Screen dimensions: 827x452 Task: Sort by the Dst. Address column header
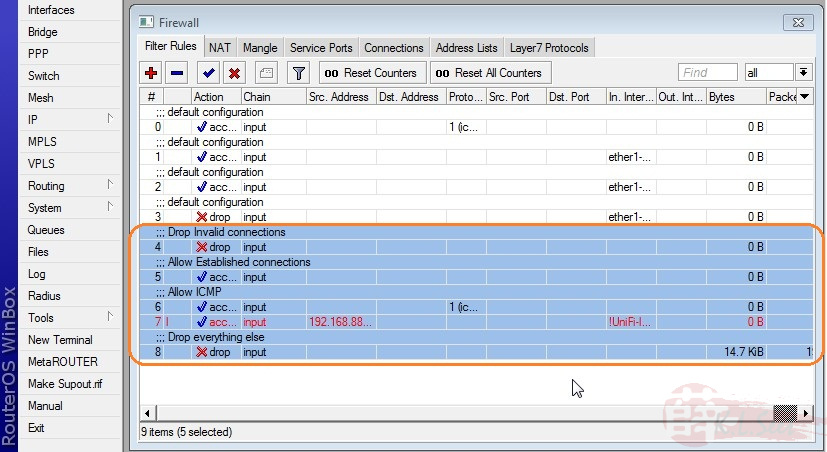411,97
